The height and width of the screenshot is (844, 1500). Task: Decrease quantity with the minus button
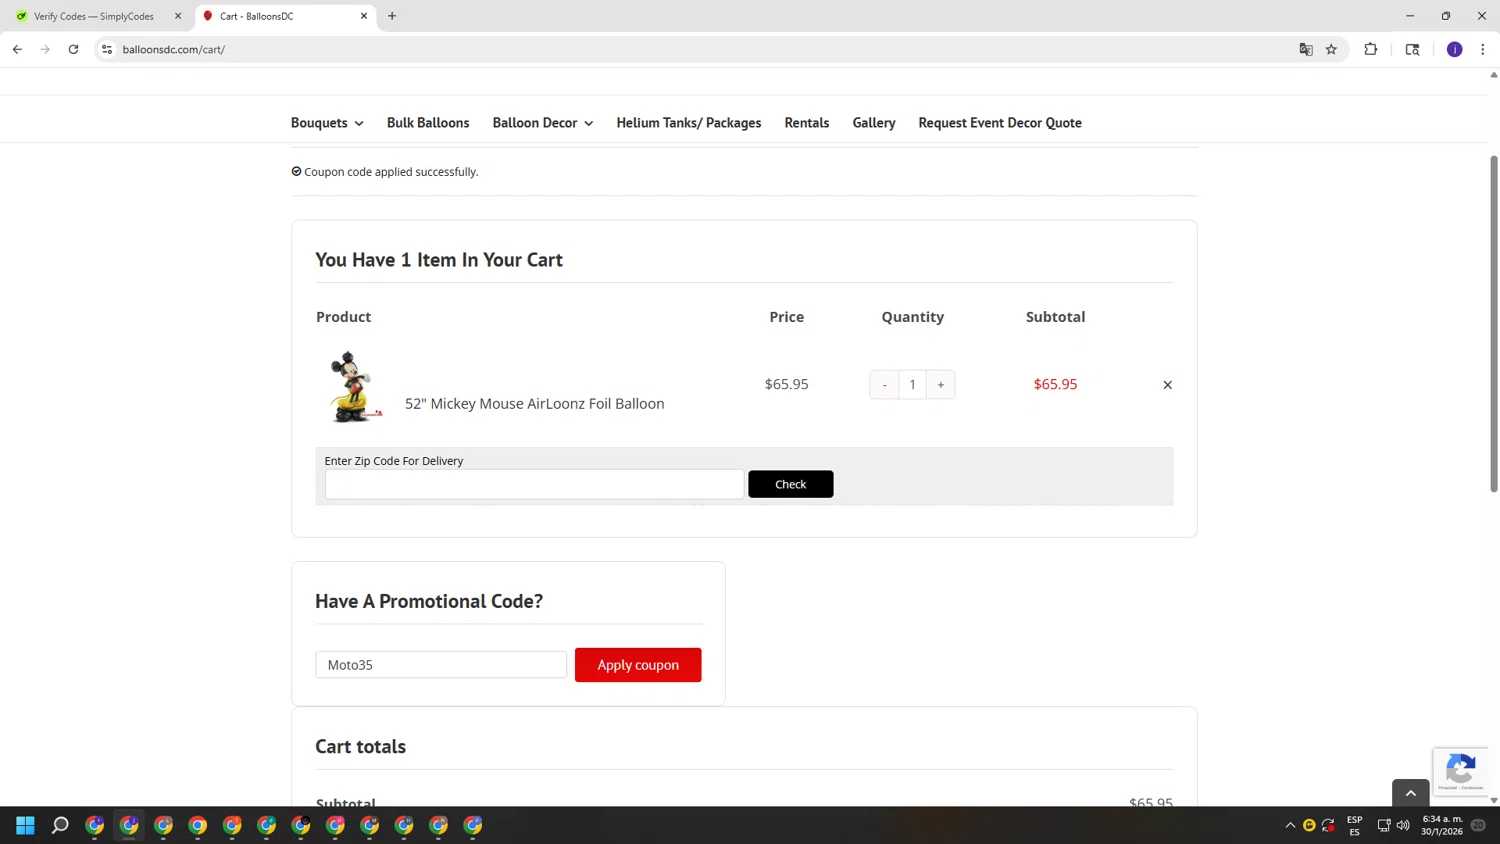point(884,385)
